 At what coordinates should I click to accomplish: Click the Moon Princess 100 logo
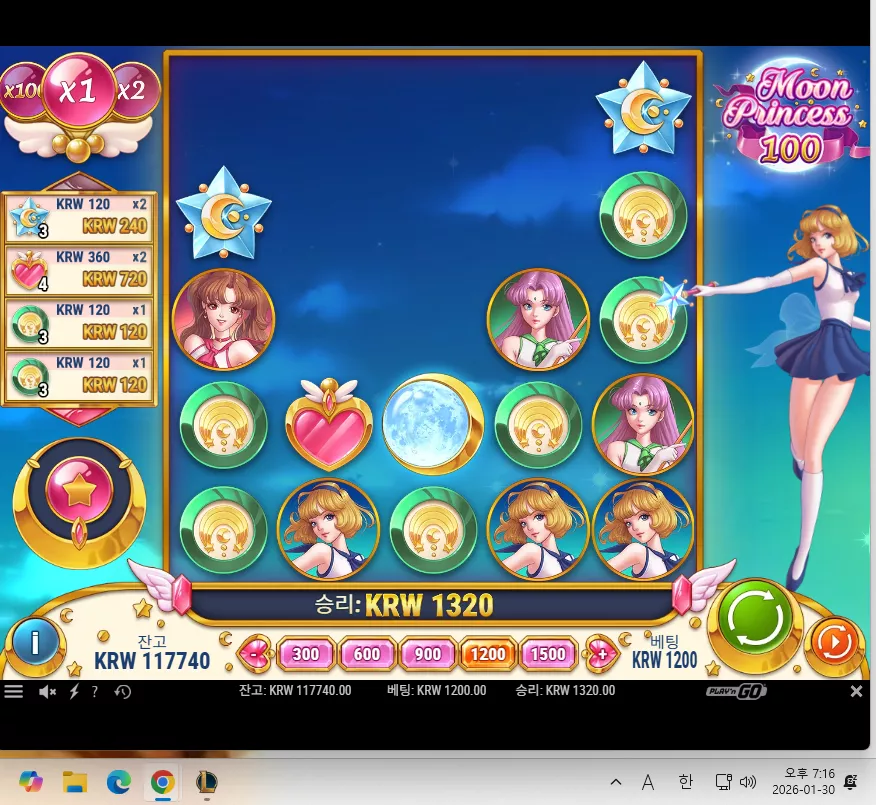tap(791, 115)
